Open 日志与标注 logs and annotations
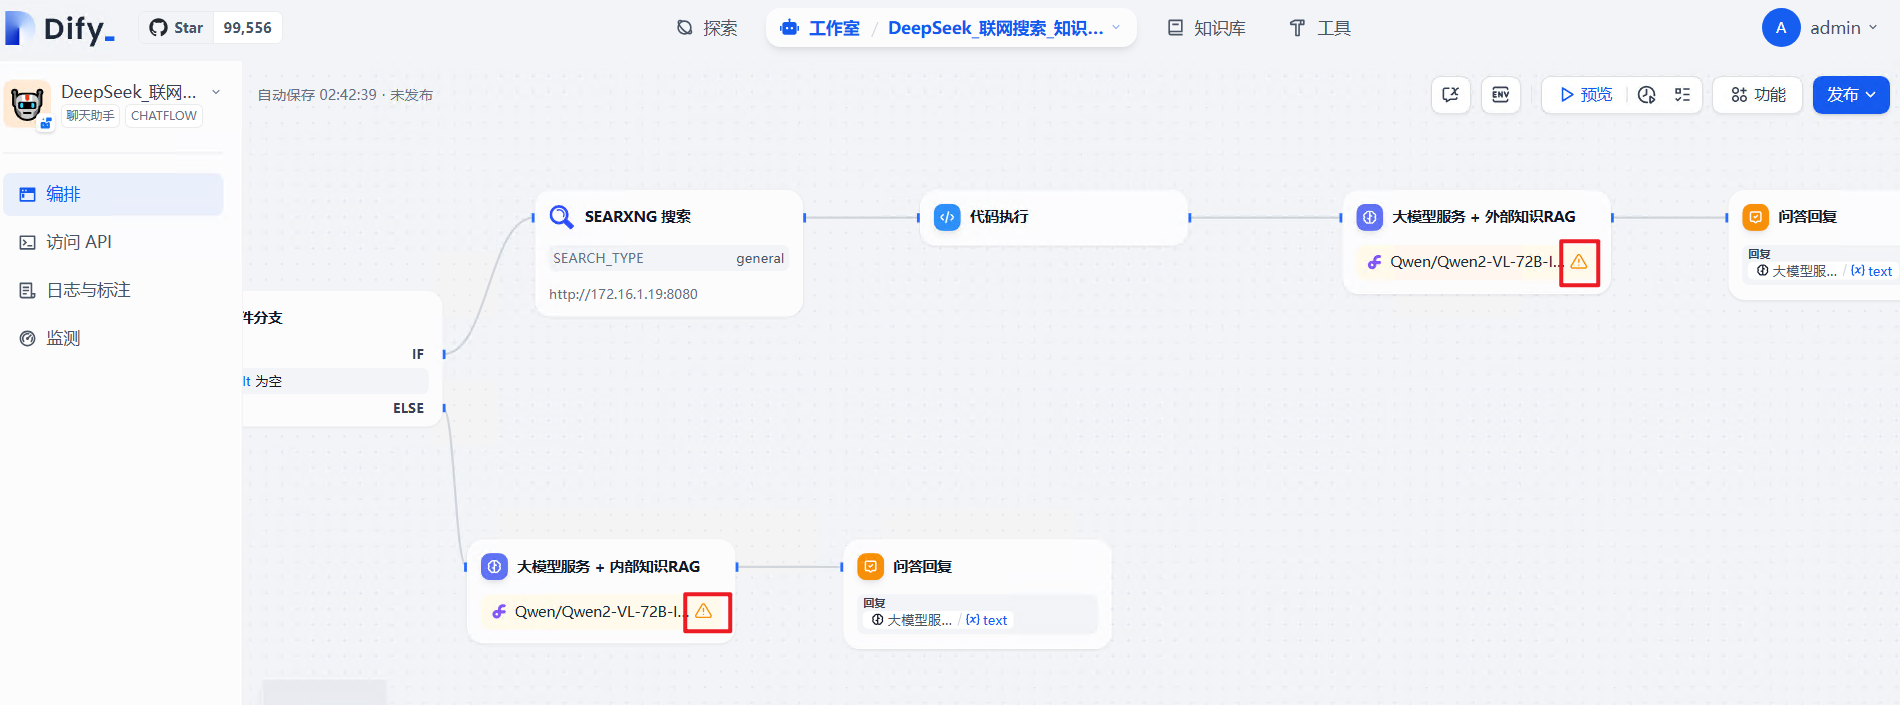This screenshot has height=705, width=1900. coord(113,290)
